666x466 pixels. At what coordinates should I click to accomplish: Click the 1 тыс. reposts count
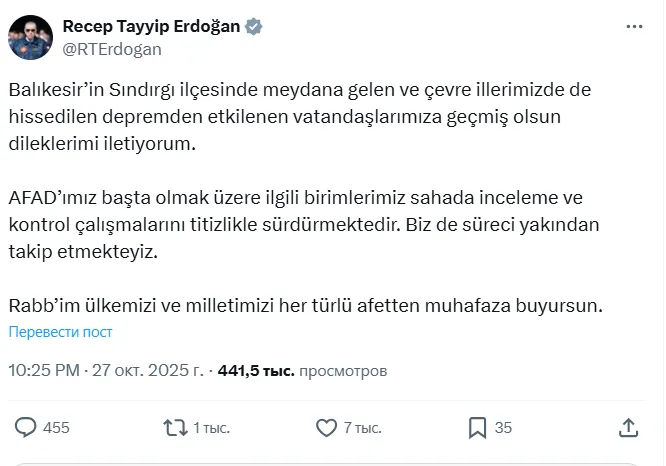(x=211, y=428)
